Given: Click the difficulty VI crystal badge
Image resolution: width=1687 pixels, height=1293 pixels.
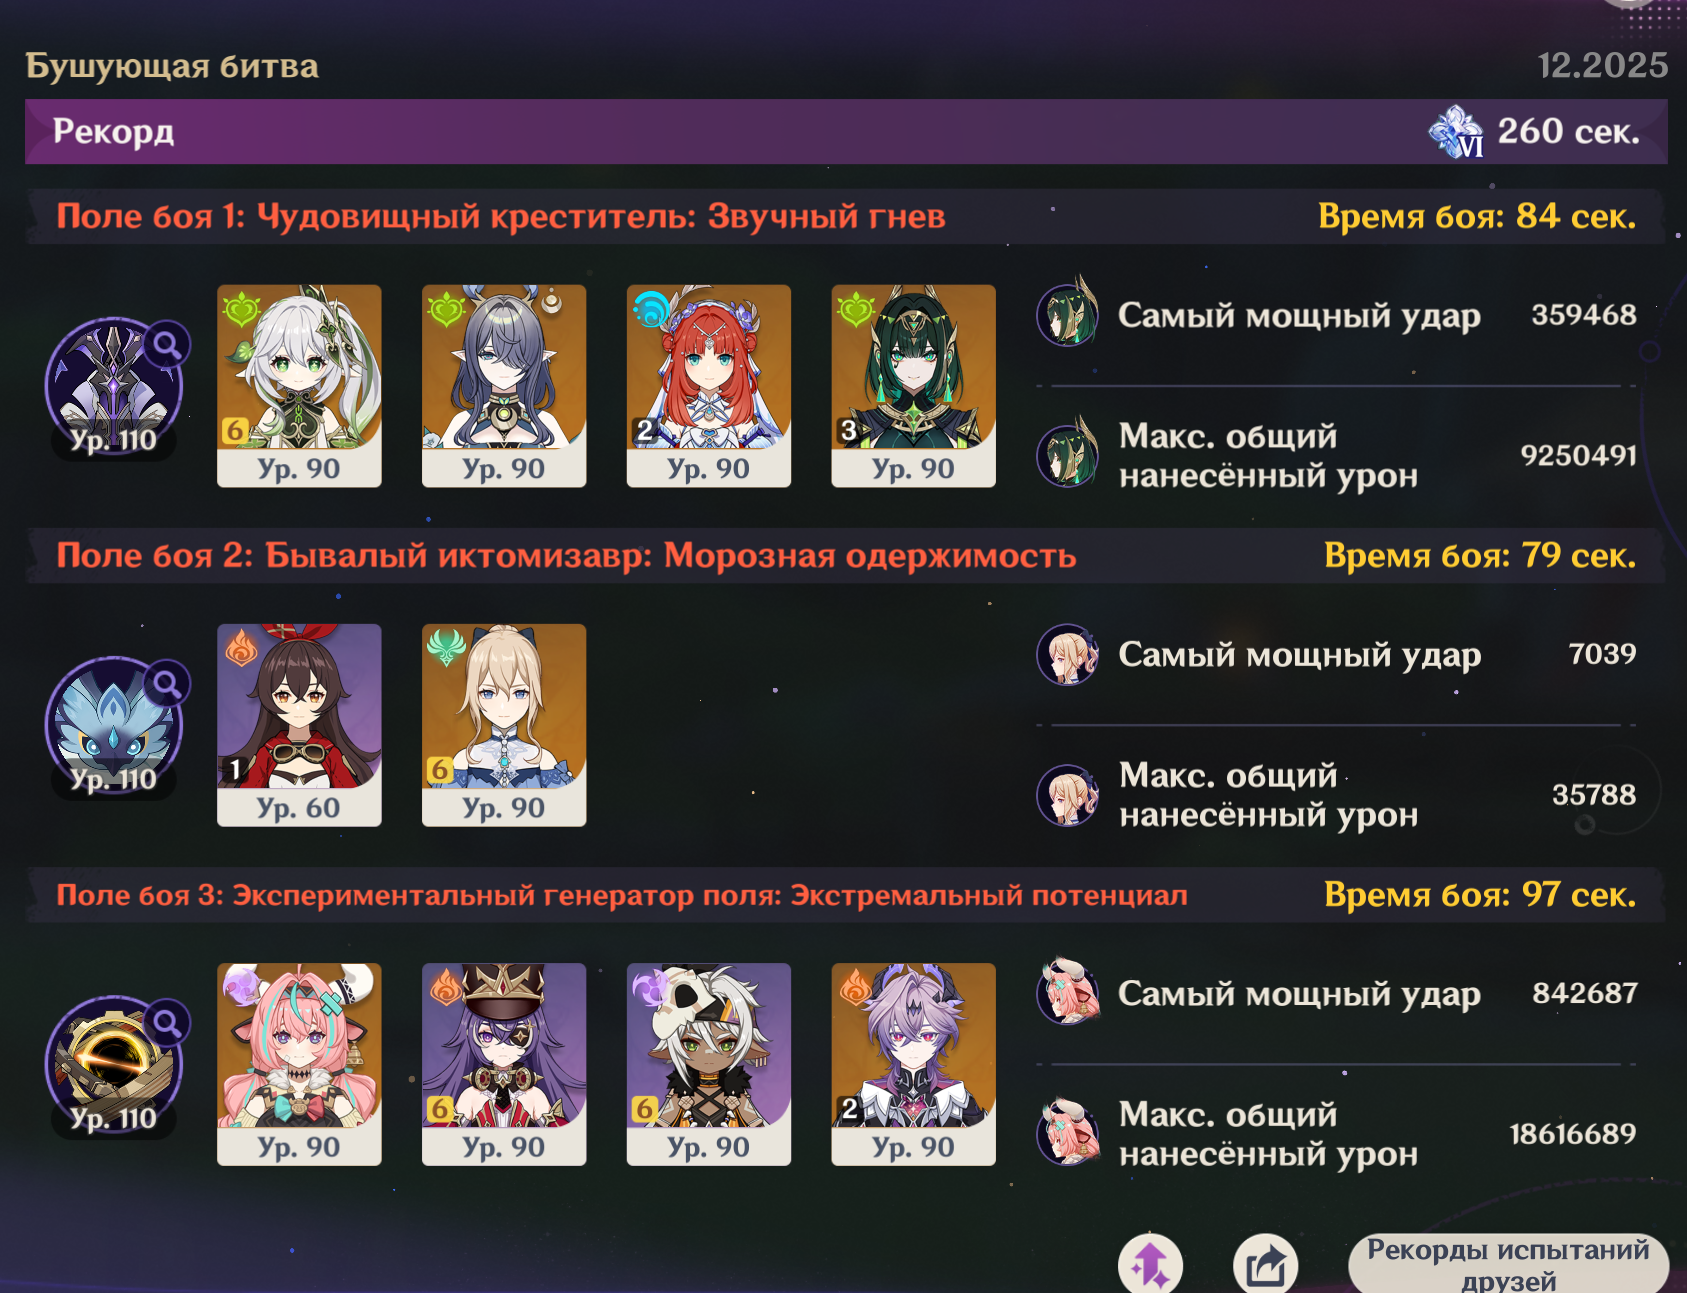Looking at the screenshot, I should coord(1456,132).
